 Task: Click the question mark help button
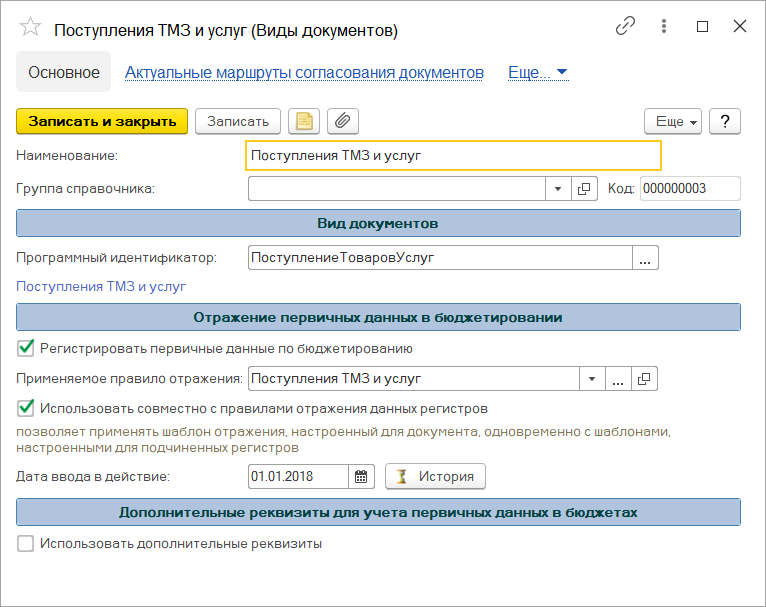point(724,121)
